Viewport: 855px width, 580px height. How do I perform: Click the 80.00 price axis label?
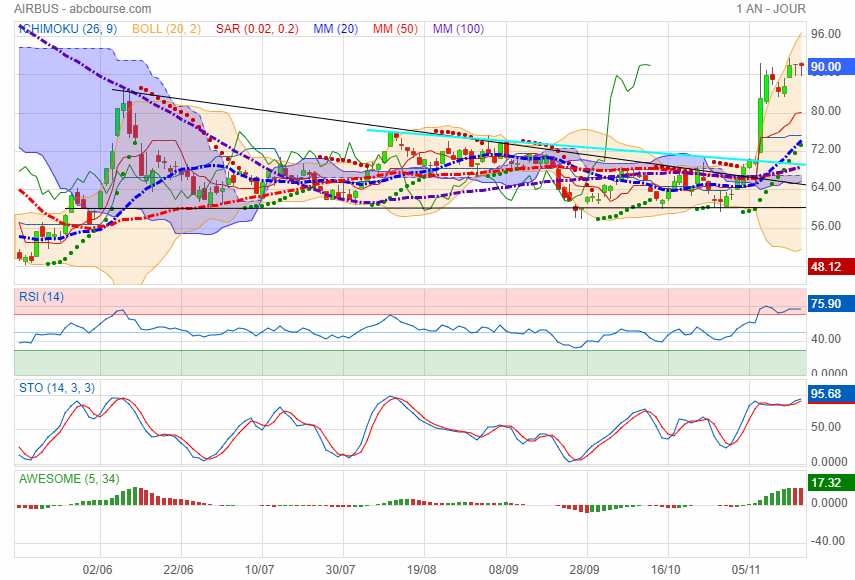[x=826, y=111]
